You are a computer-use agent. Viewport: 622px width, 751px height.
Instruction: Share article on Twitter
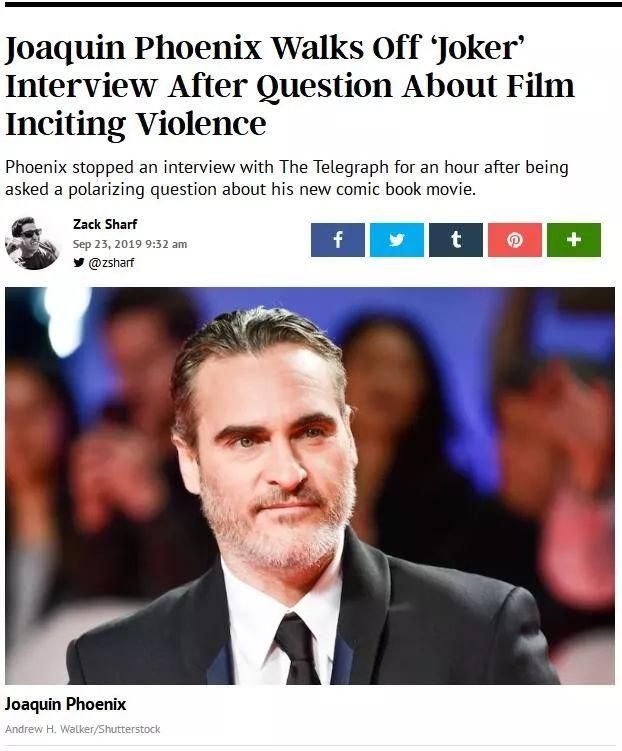396,239
